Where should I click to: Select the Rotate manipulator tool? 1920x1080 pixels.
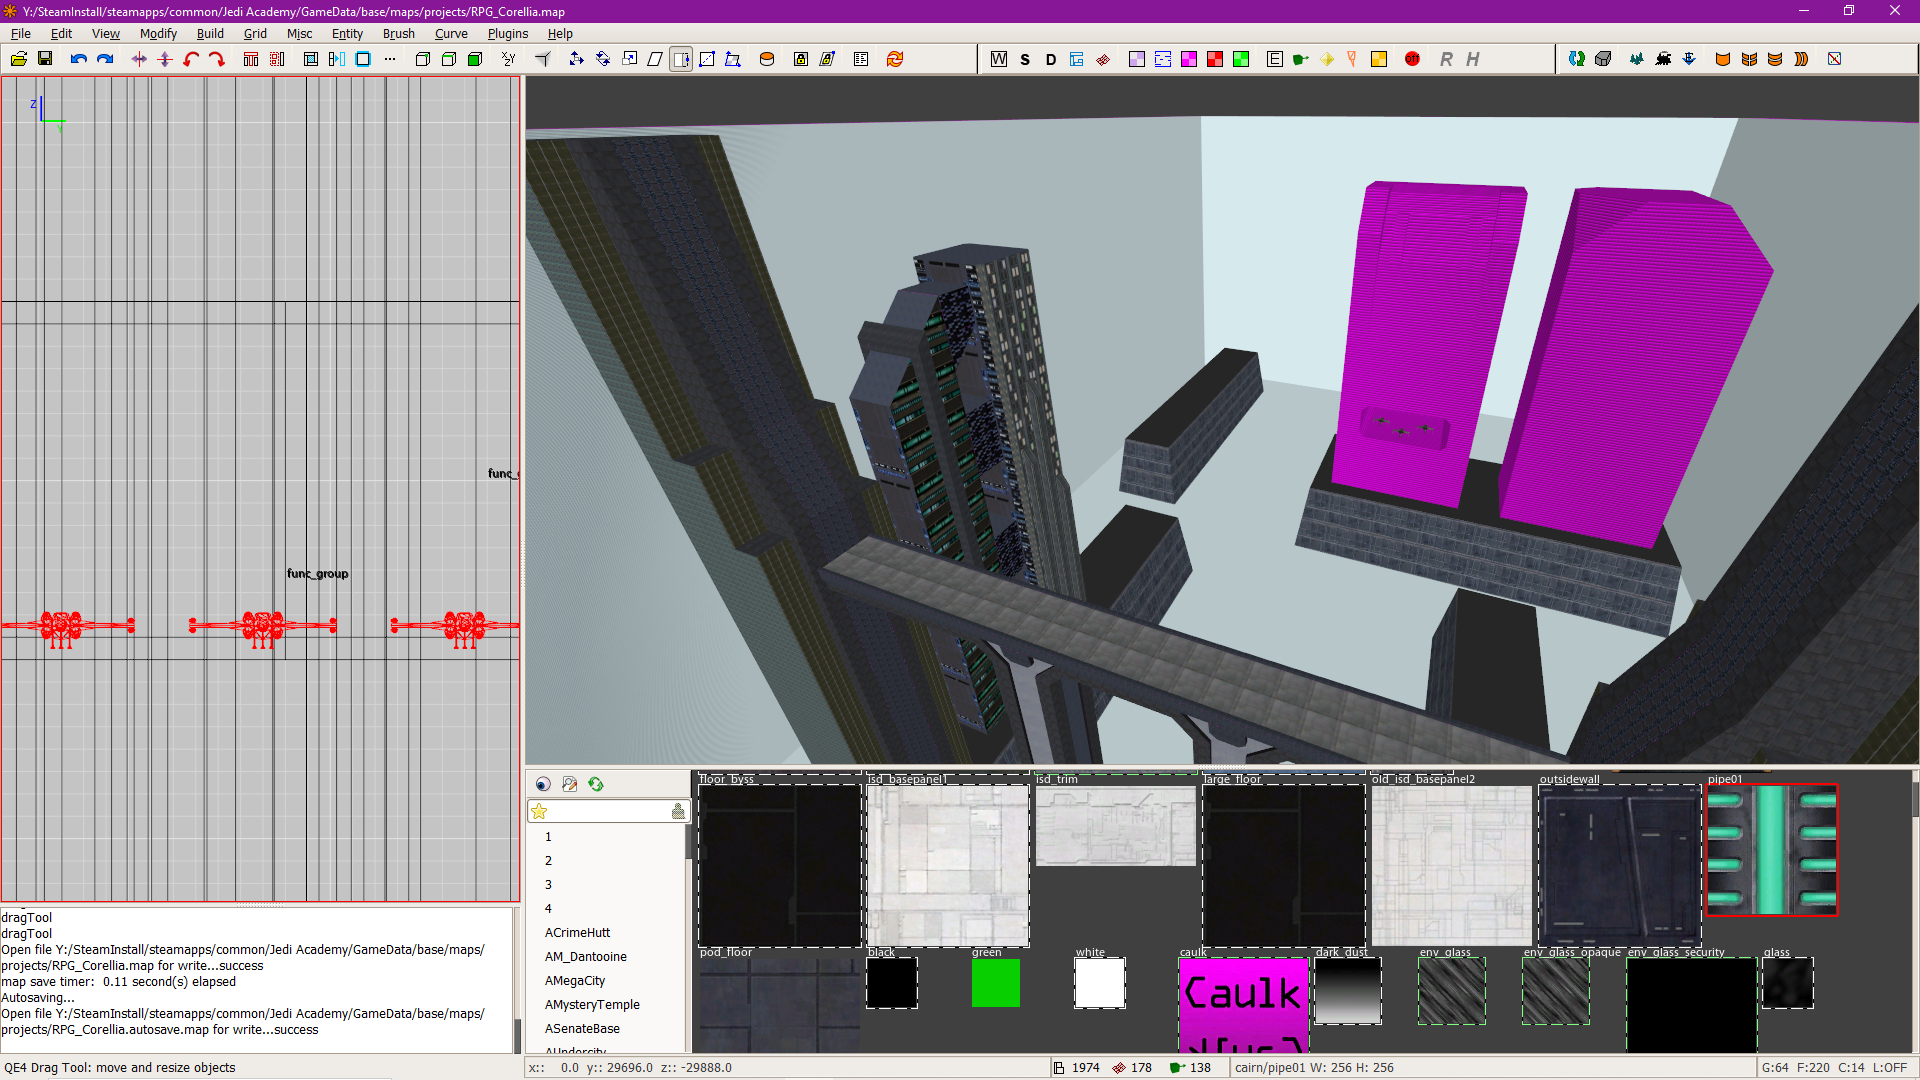pos(603,59)
